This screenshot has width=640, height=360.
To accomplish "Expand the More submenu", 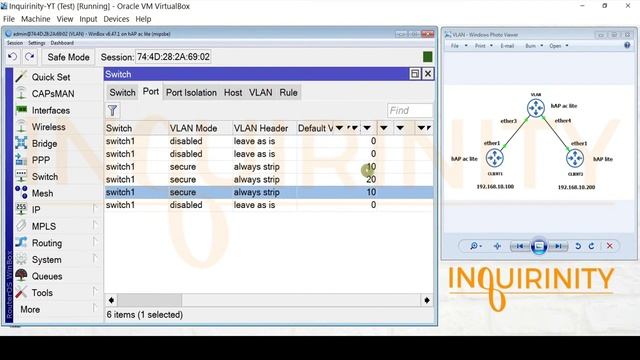I will (94, 309).
